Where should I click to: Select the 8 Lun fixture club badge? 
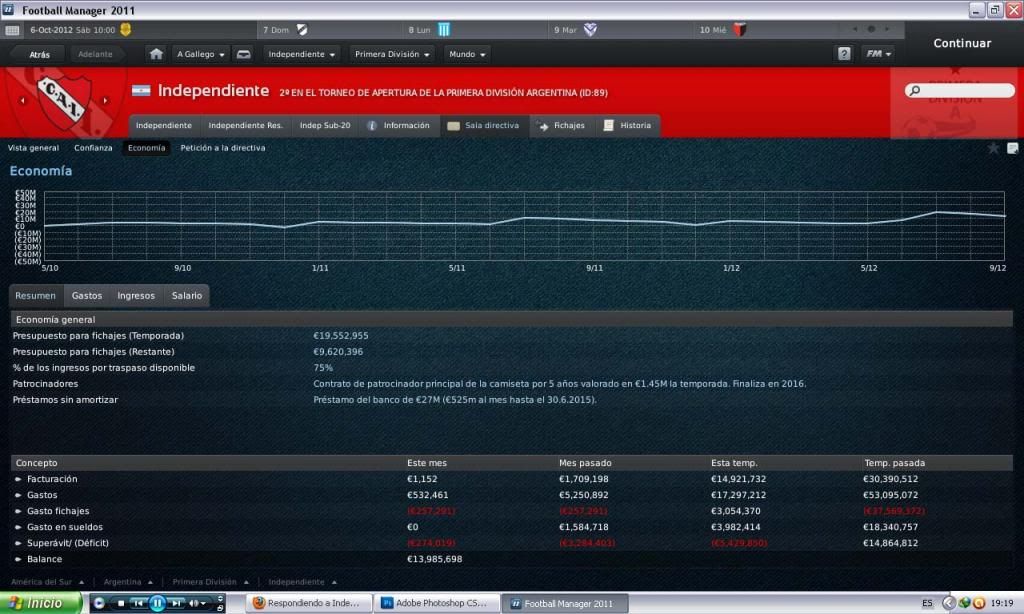pyautogui.click(x=444, y=30)
